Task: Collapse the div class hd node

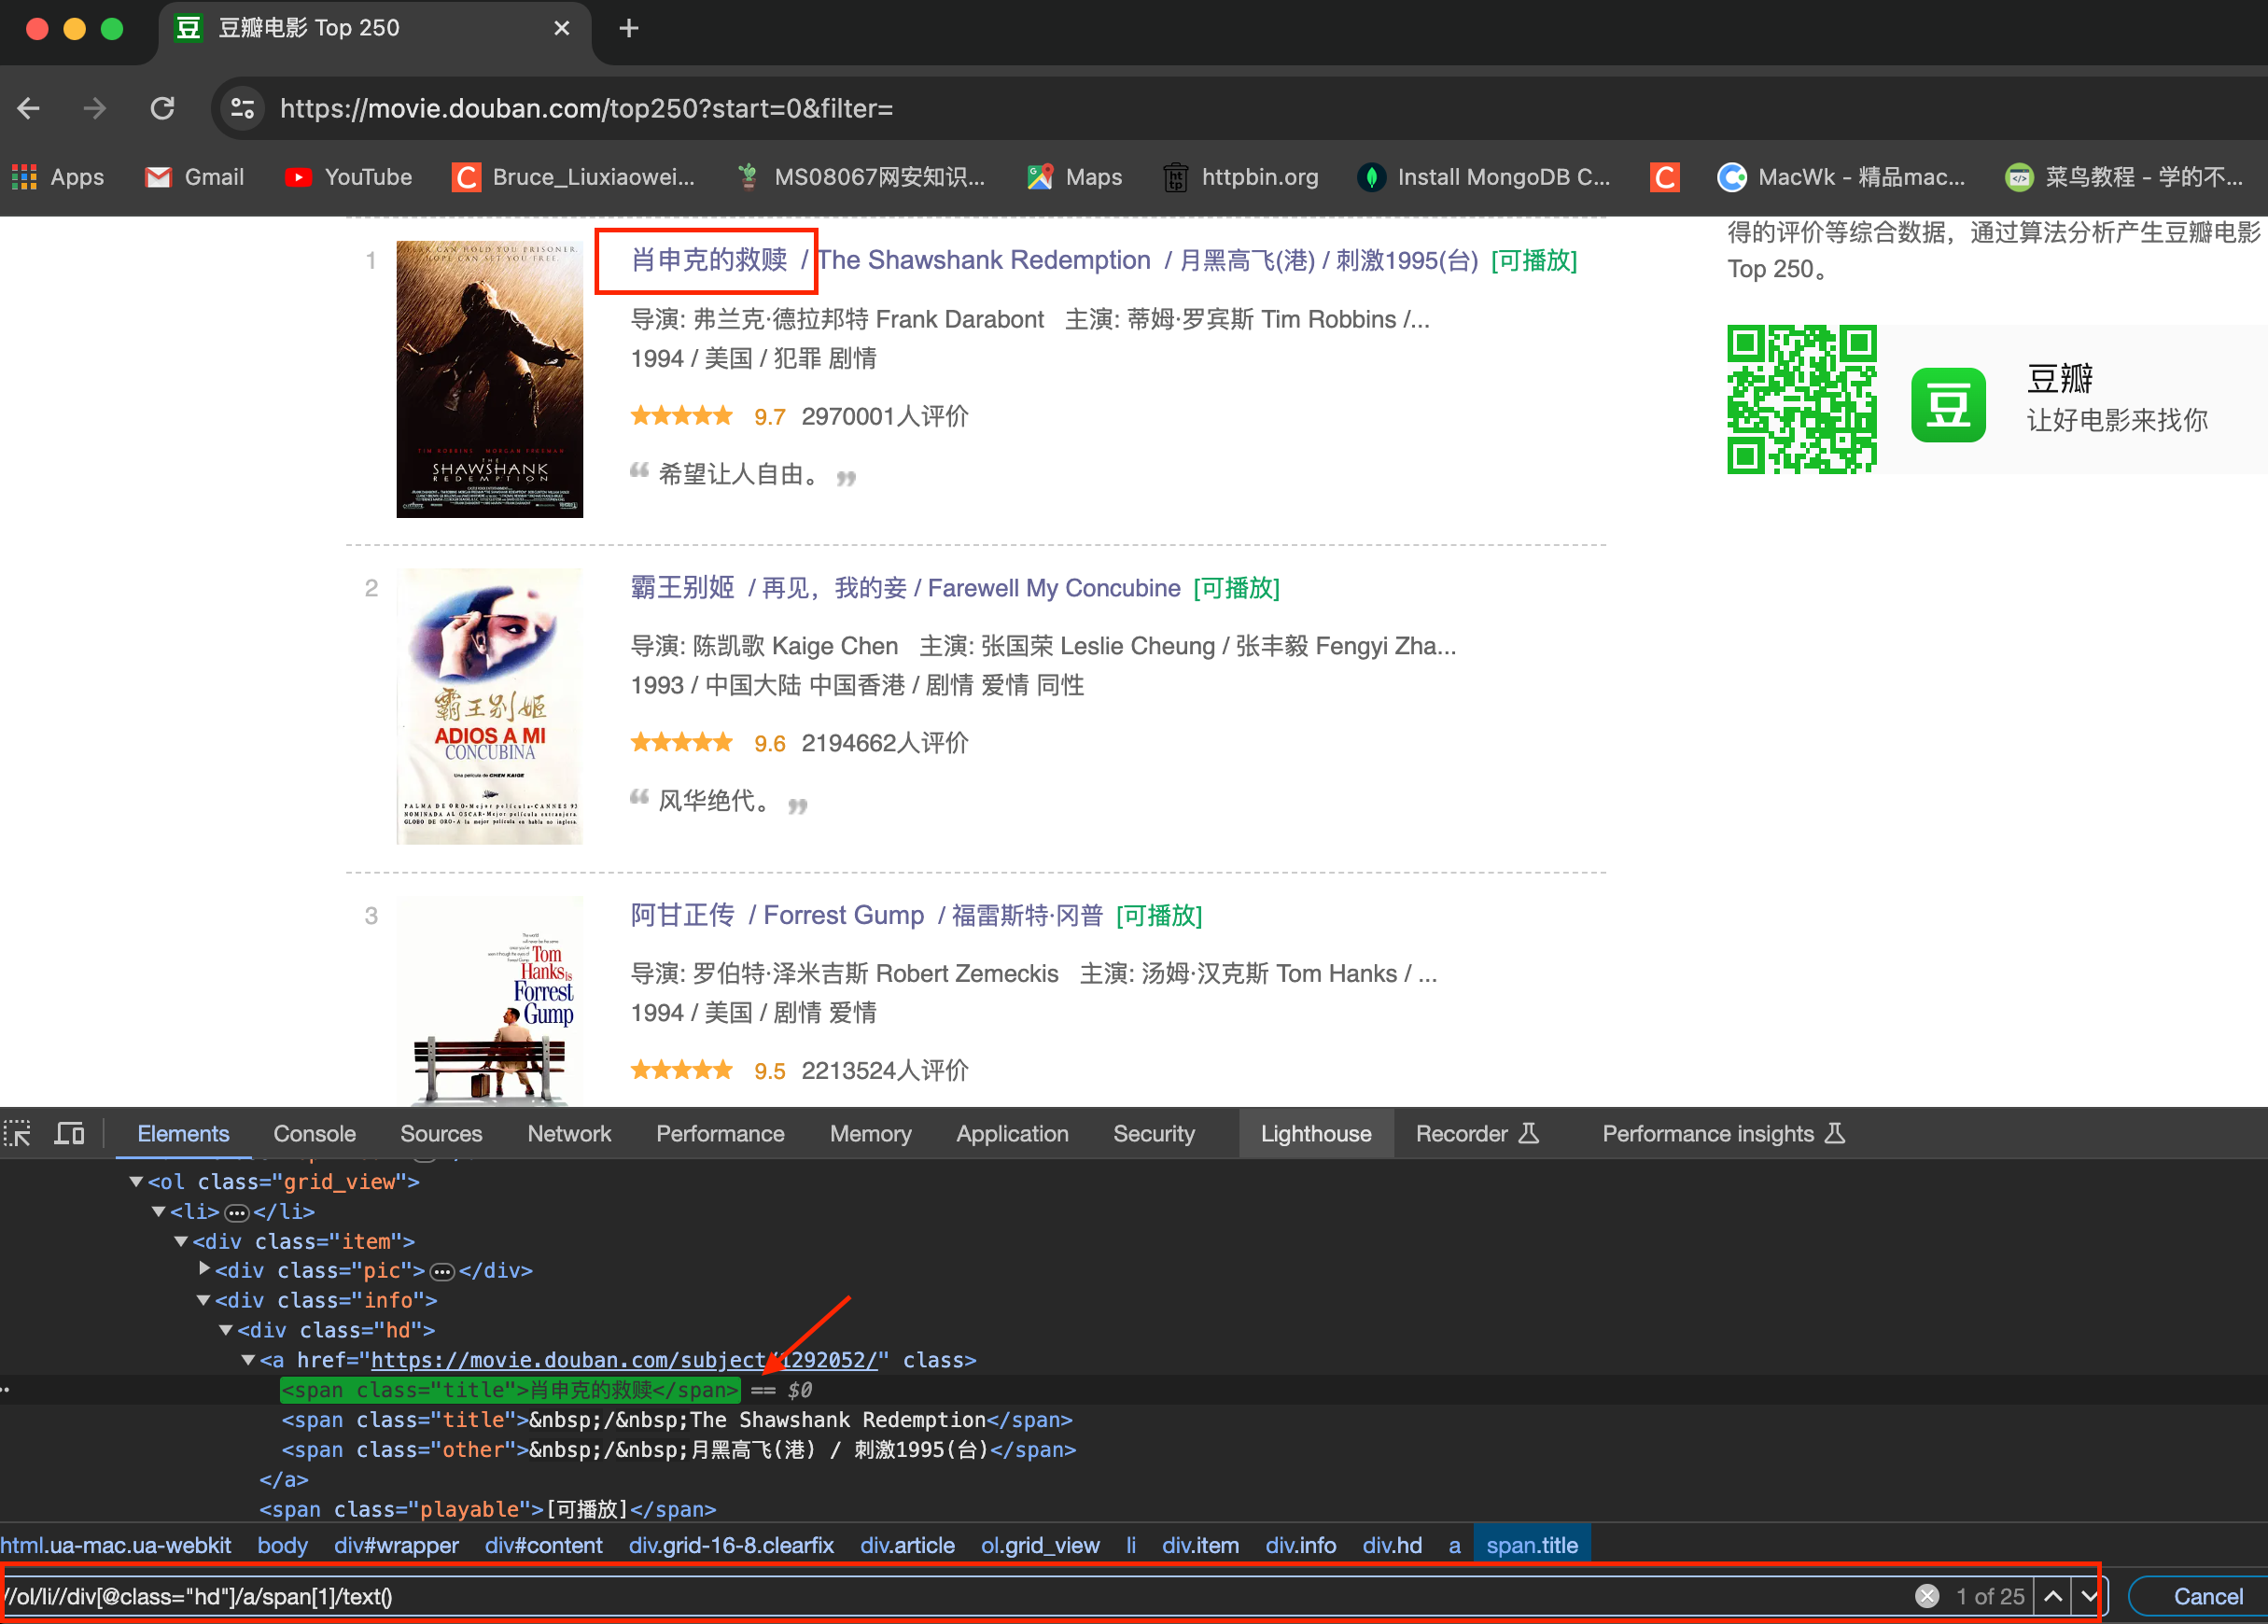Action: [x=226, y=1330]
